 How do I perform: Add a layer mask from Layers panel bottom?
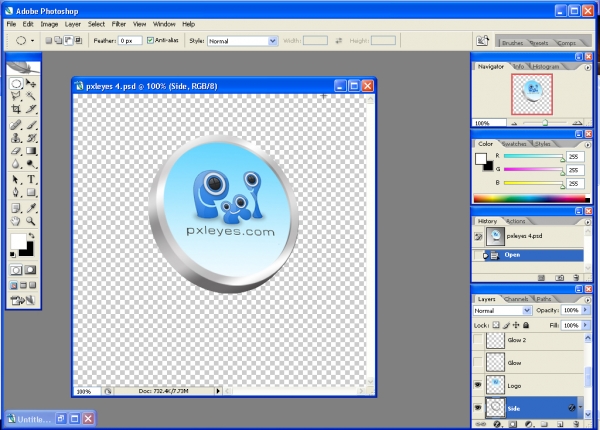pos(513,424)
